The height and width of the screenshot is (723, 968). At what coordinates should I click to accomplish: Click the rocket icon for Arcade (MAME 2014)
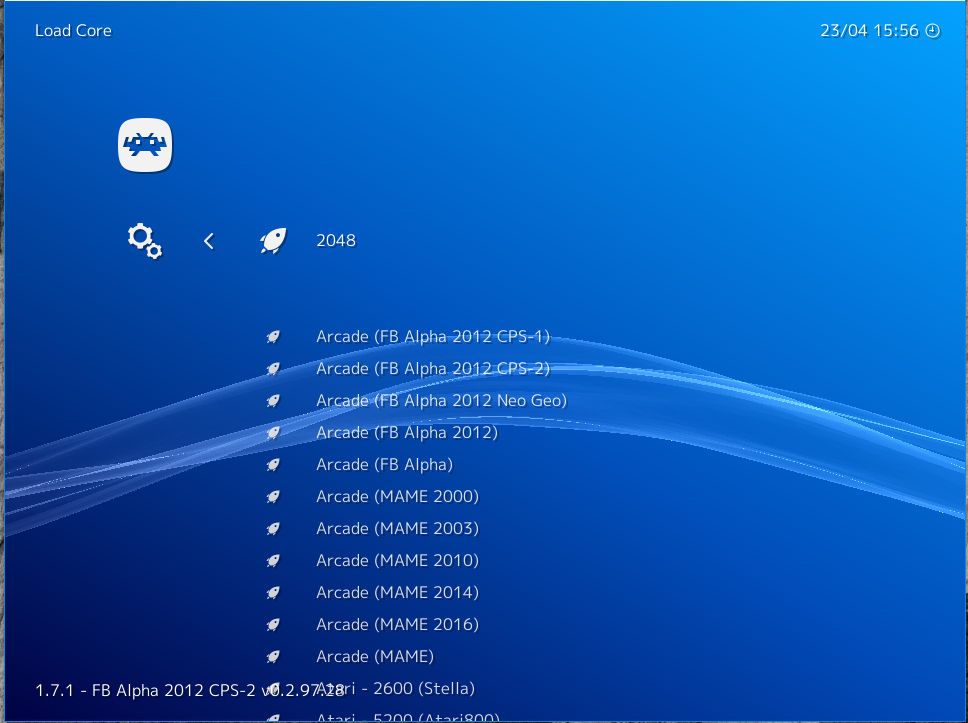[273, 593]
